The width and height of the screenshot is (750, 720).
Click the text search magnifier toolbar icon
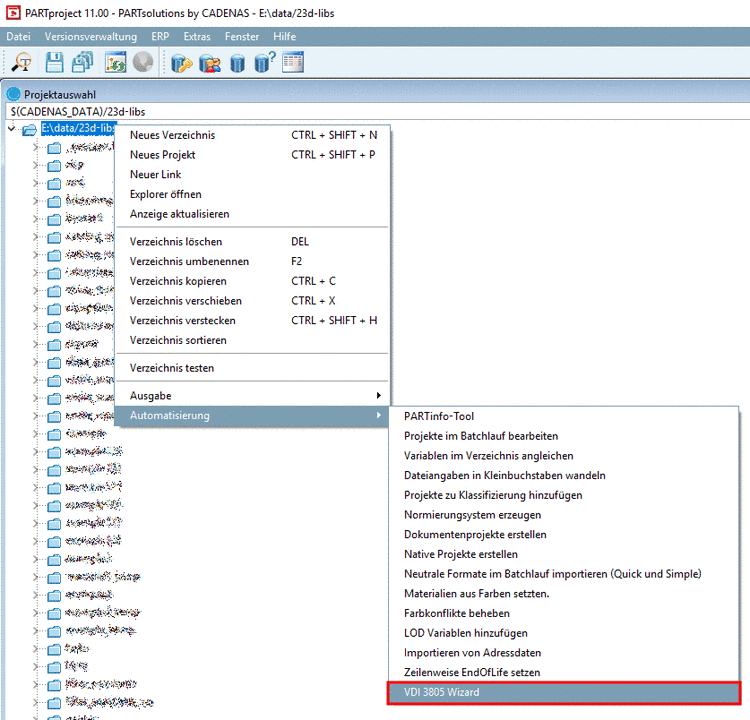pos(22,62)
